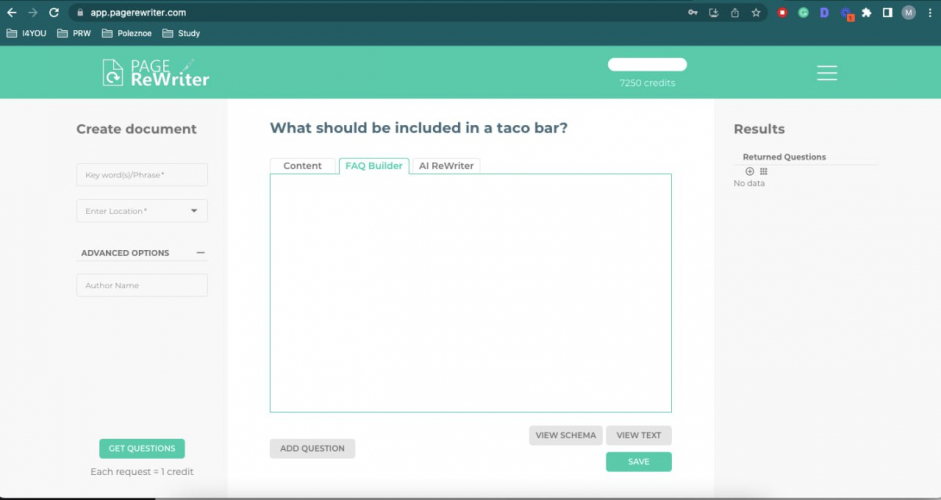Go forward with the browser forward arrow
The image size is (941, 500).
(33, 12)
